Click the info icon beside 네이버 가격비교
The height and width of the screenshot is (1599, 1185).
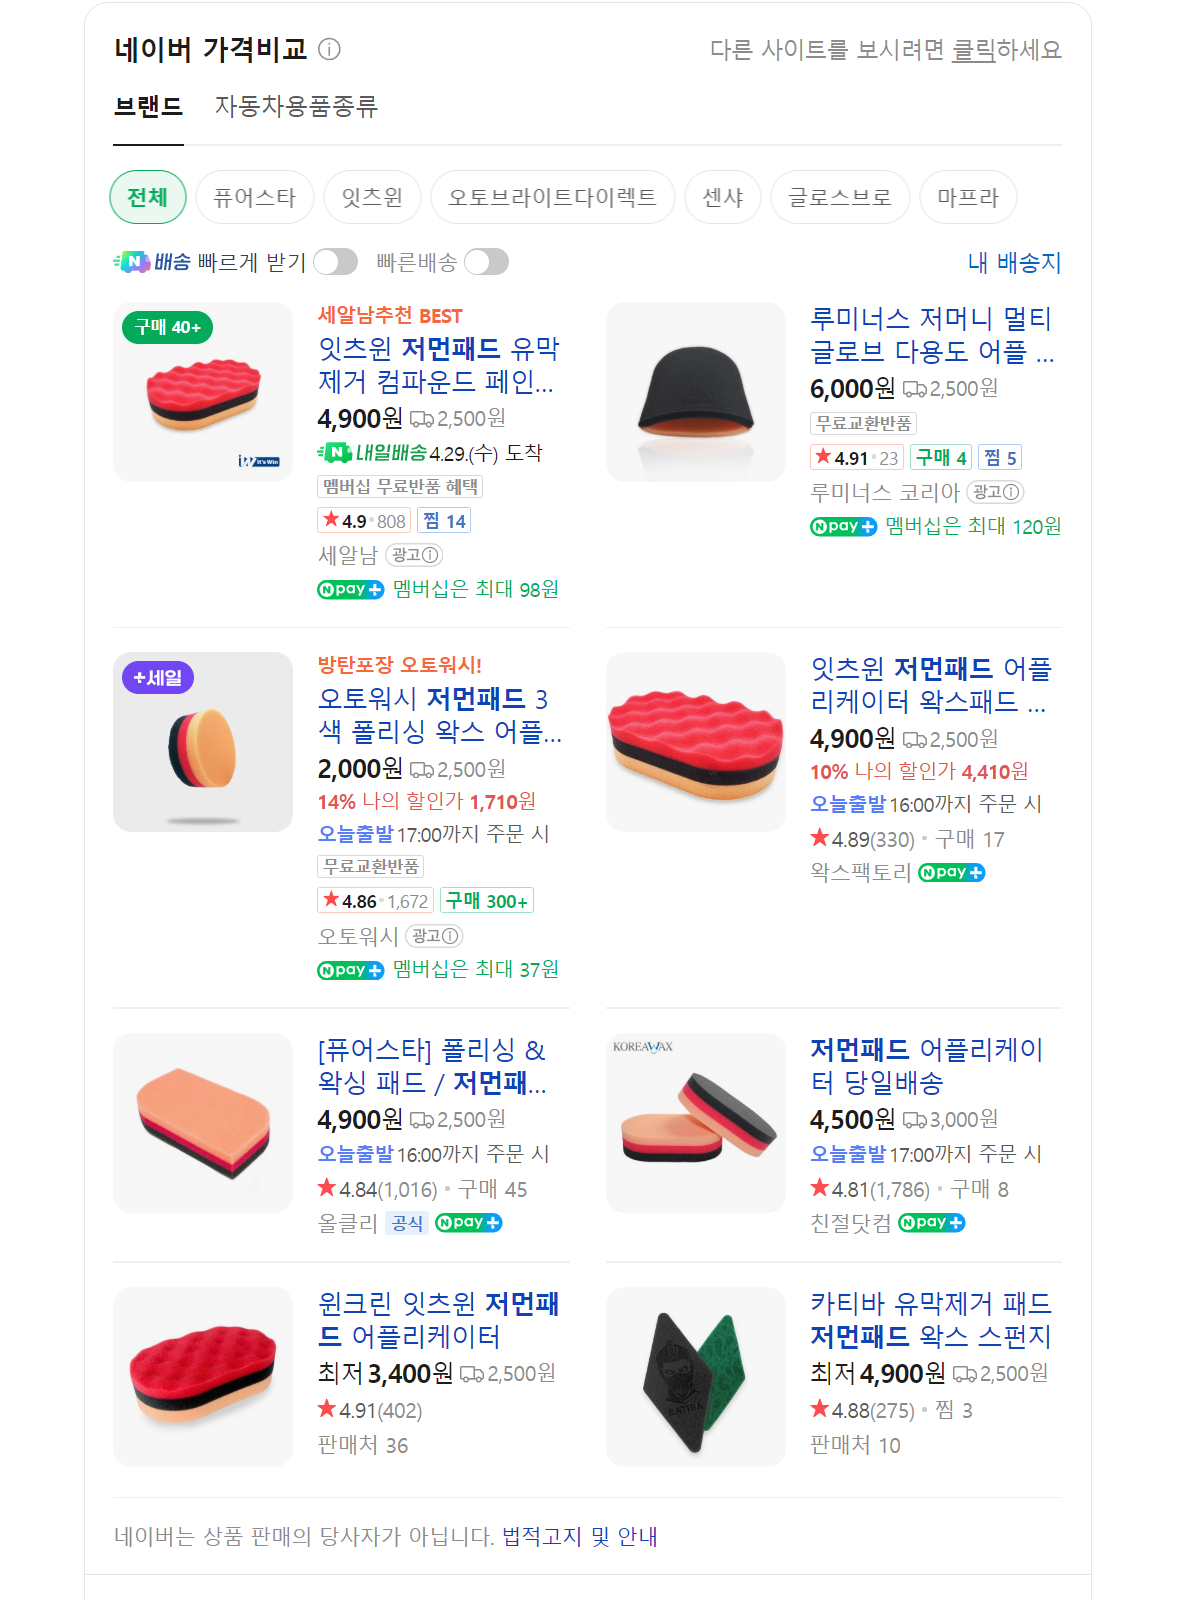coord(329,49)
